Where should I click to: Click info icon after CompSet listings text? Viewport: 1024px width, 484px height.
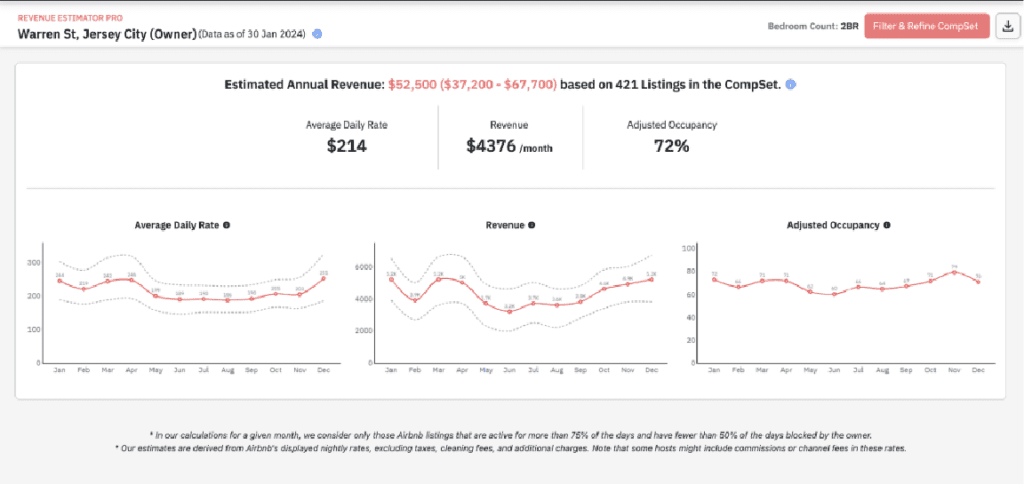pos(791,85)
